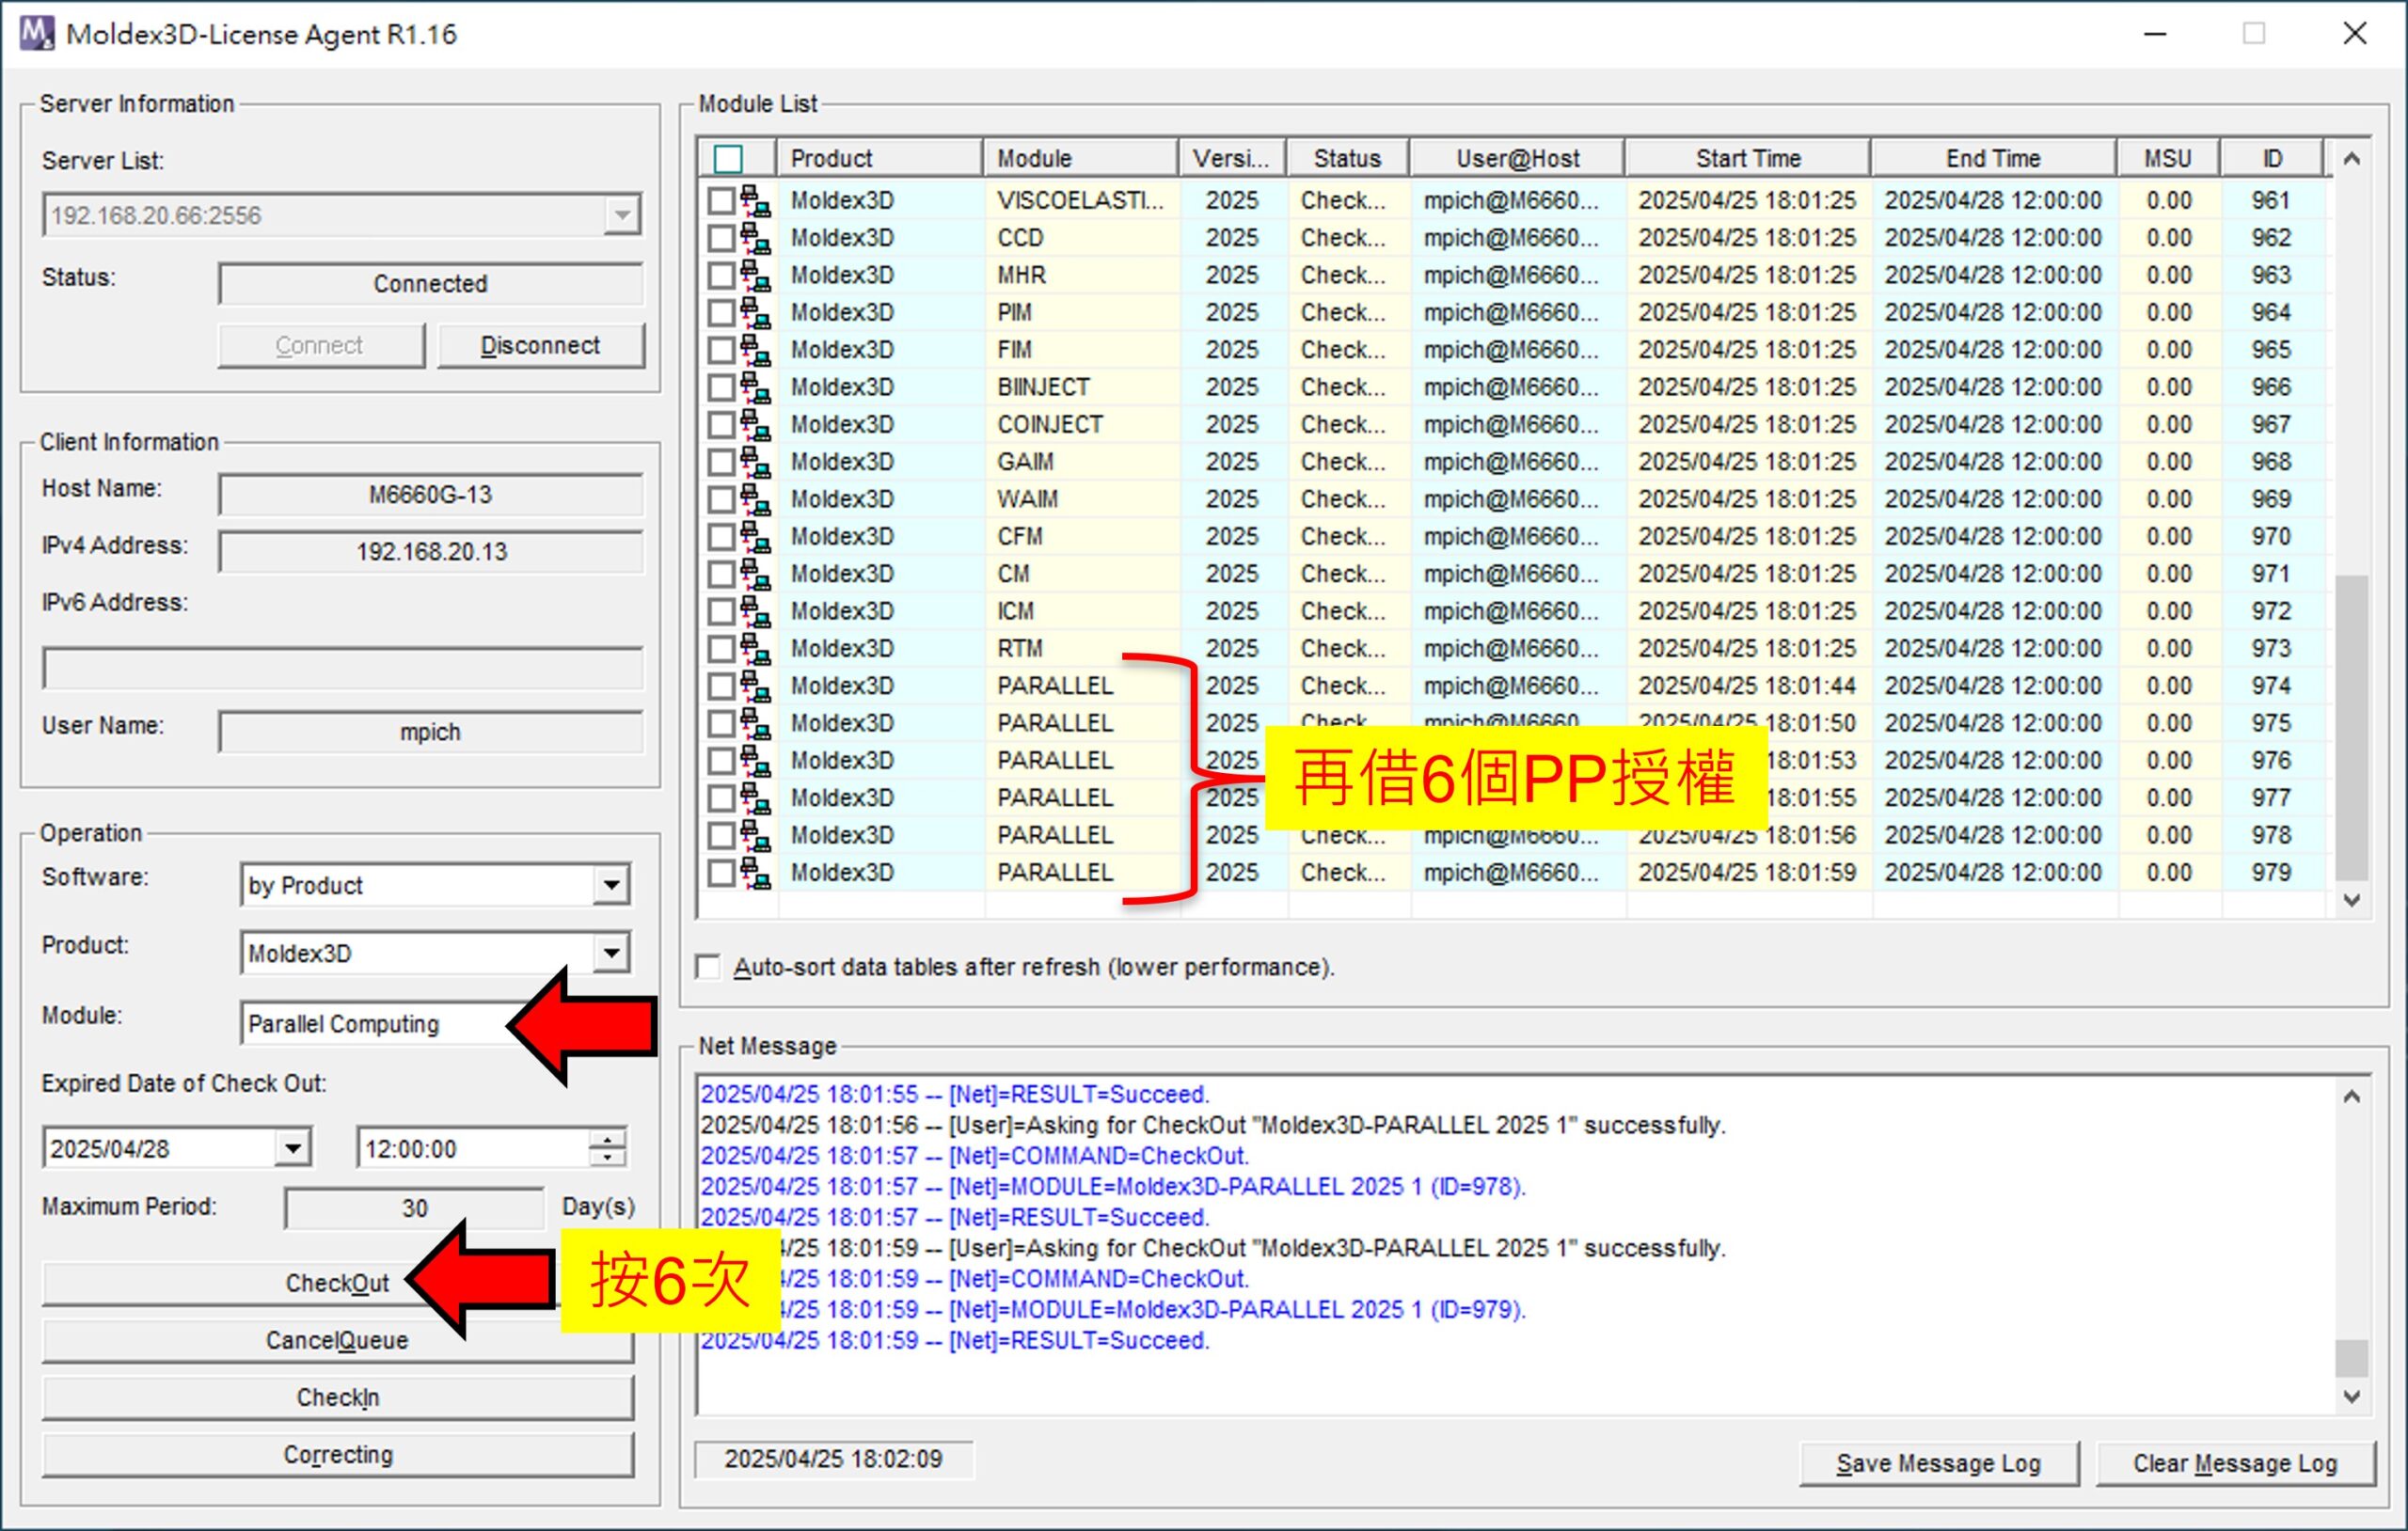Screen dimensions: 2408x1531
Task: Increase the expiration time with the up spinner
Action: coord(607,1138)
